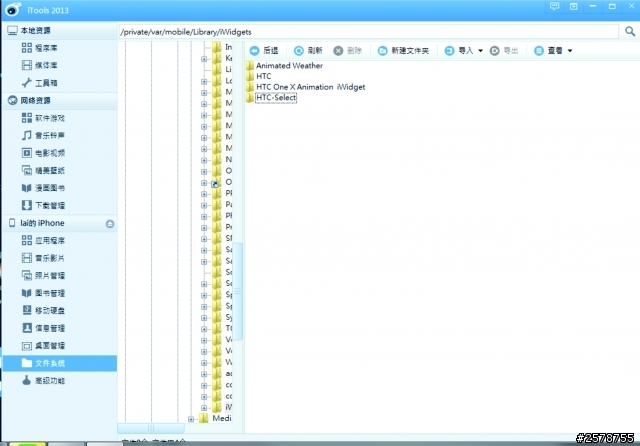640x446 pixels.
Task: Click the path address field
Action: (369, 32)
